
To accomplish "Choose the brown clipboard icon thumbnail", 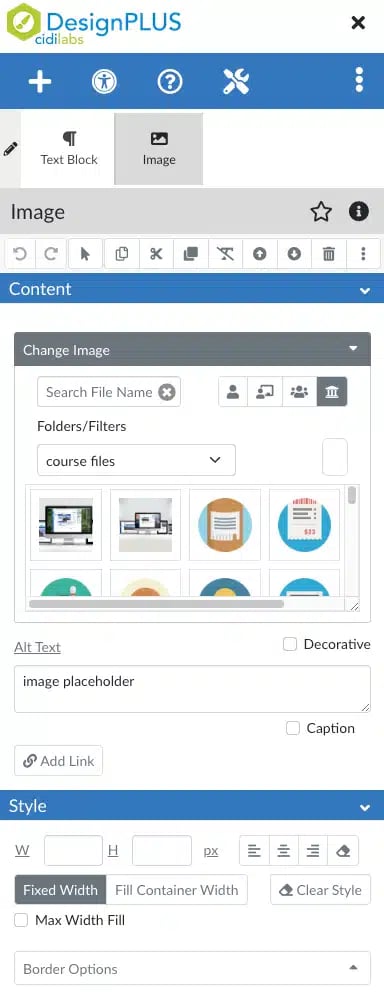I will 225,525.
